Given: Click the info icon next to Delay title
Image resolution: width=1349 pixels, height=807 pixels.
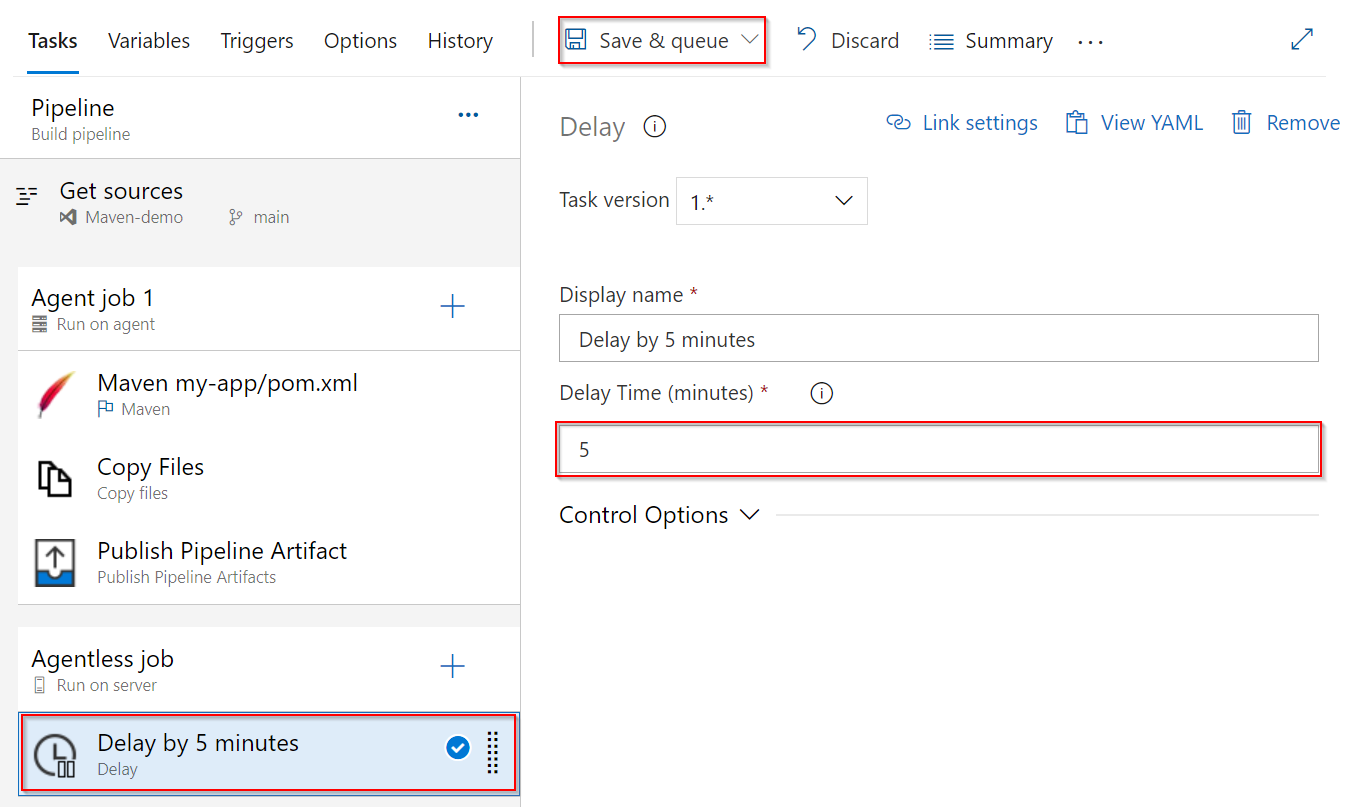Looking at the screenshot, I should pos(655,127).
